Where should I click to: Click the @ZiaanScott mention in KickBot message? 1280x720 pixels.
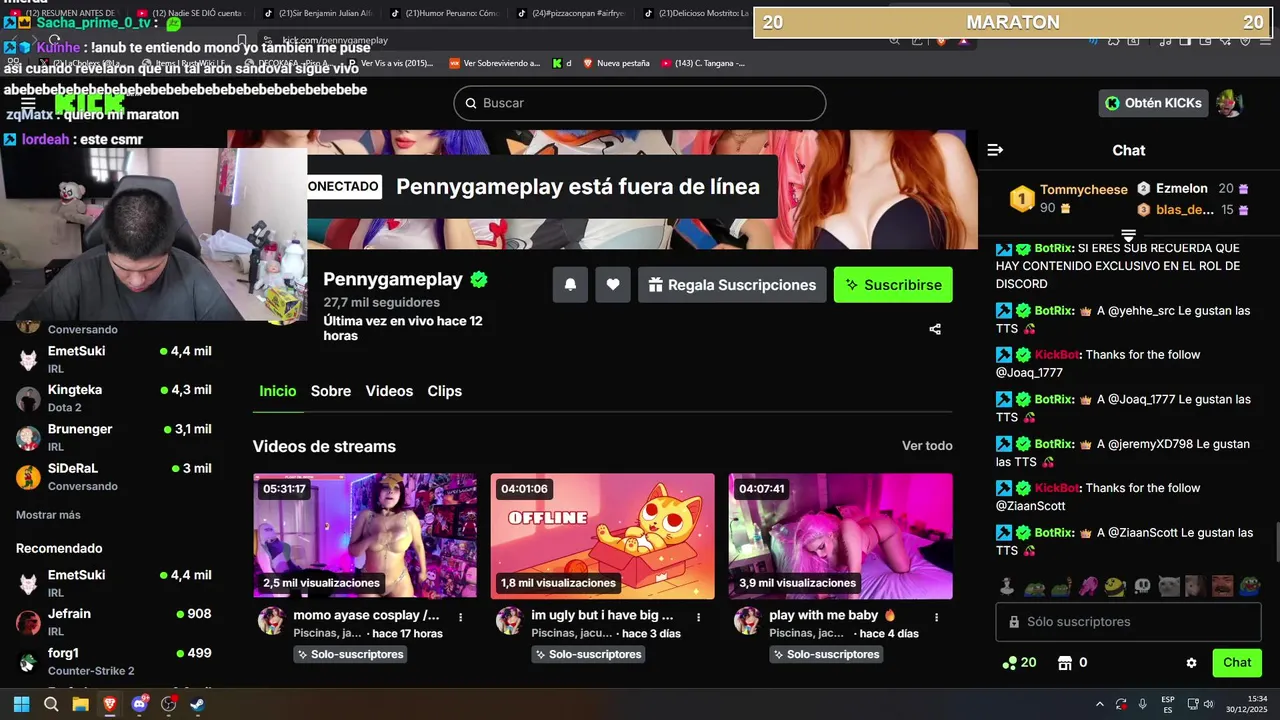tap(1030, 506)
